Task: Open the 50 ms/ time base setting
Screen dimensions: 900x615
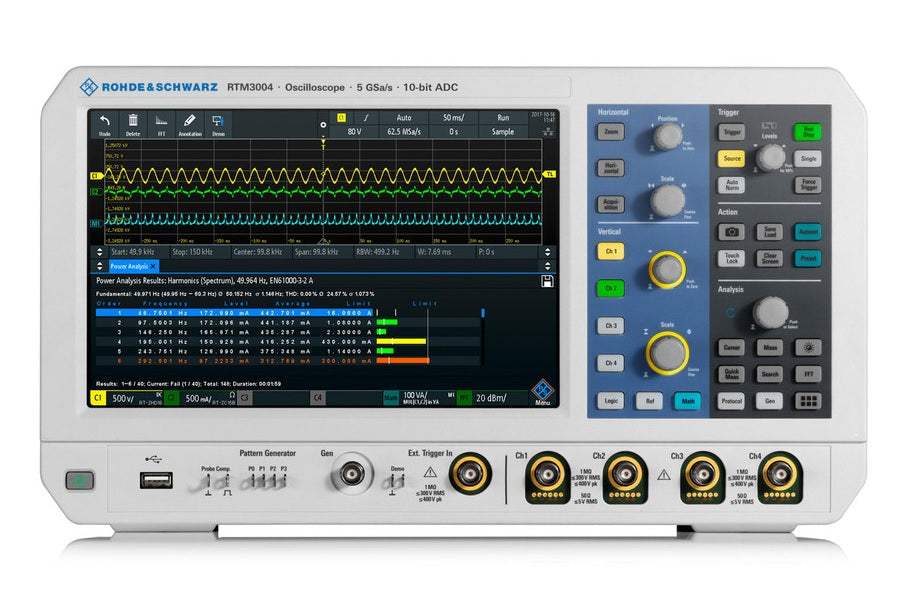Action: 453,117
